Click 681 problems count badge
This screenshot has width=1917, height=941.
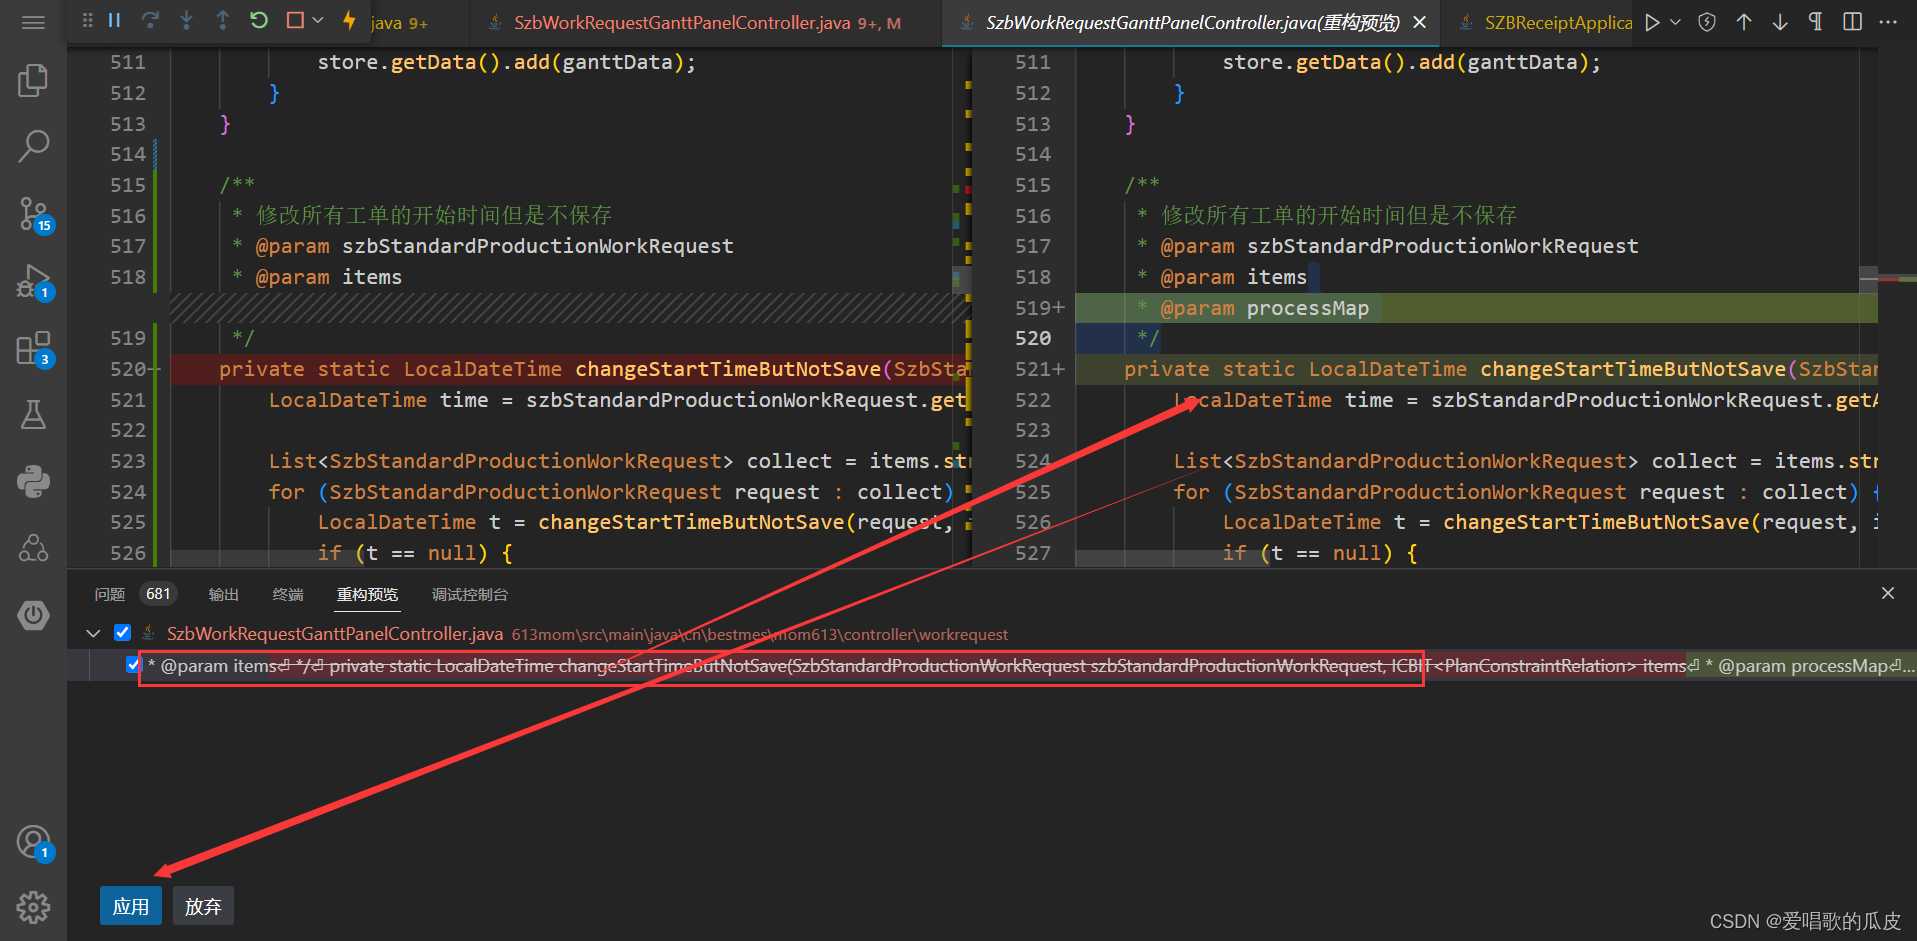tap(158, 594)
